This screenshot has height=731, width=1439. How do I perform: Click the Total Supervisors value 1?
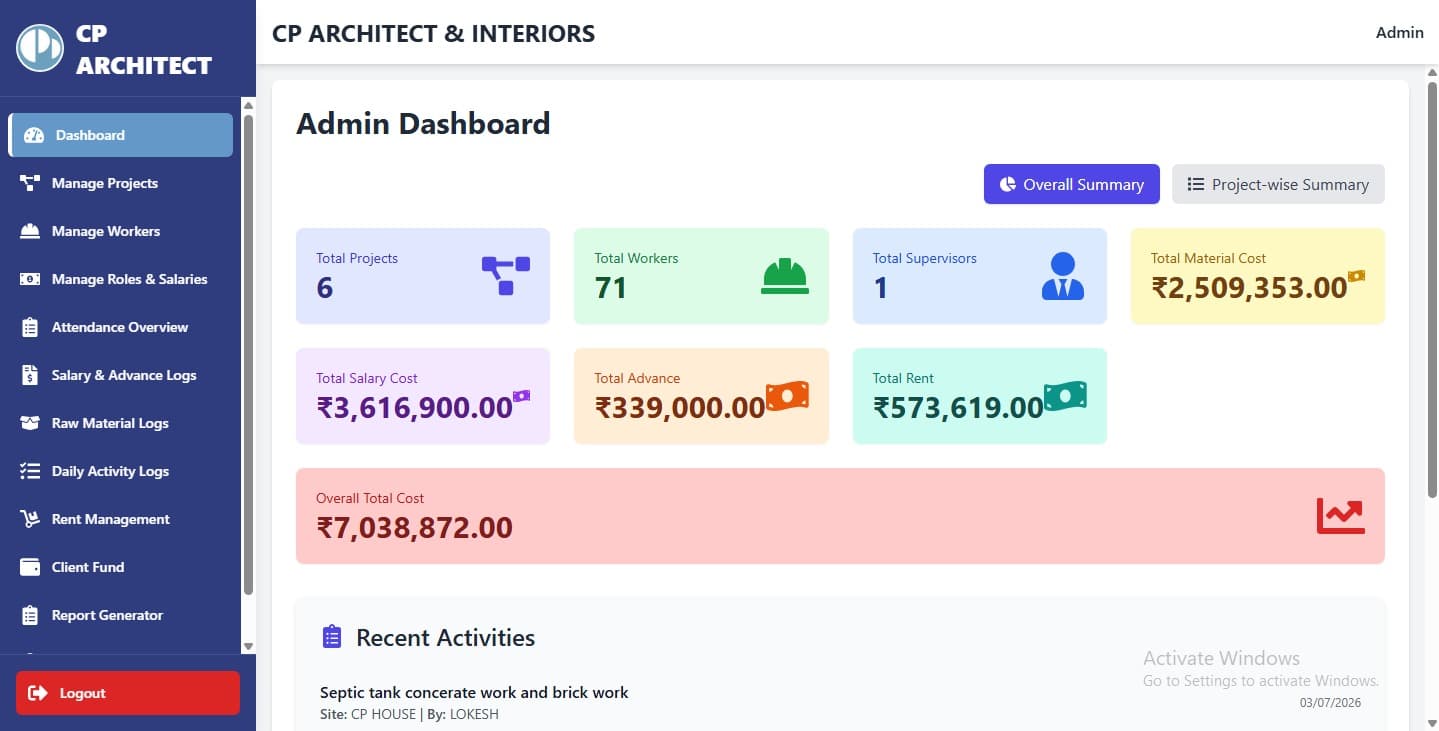tap(881, 288)
